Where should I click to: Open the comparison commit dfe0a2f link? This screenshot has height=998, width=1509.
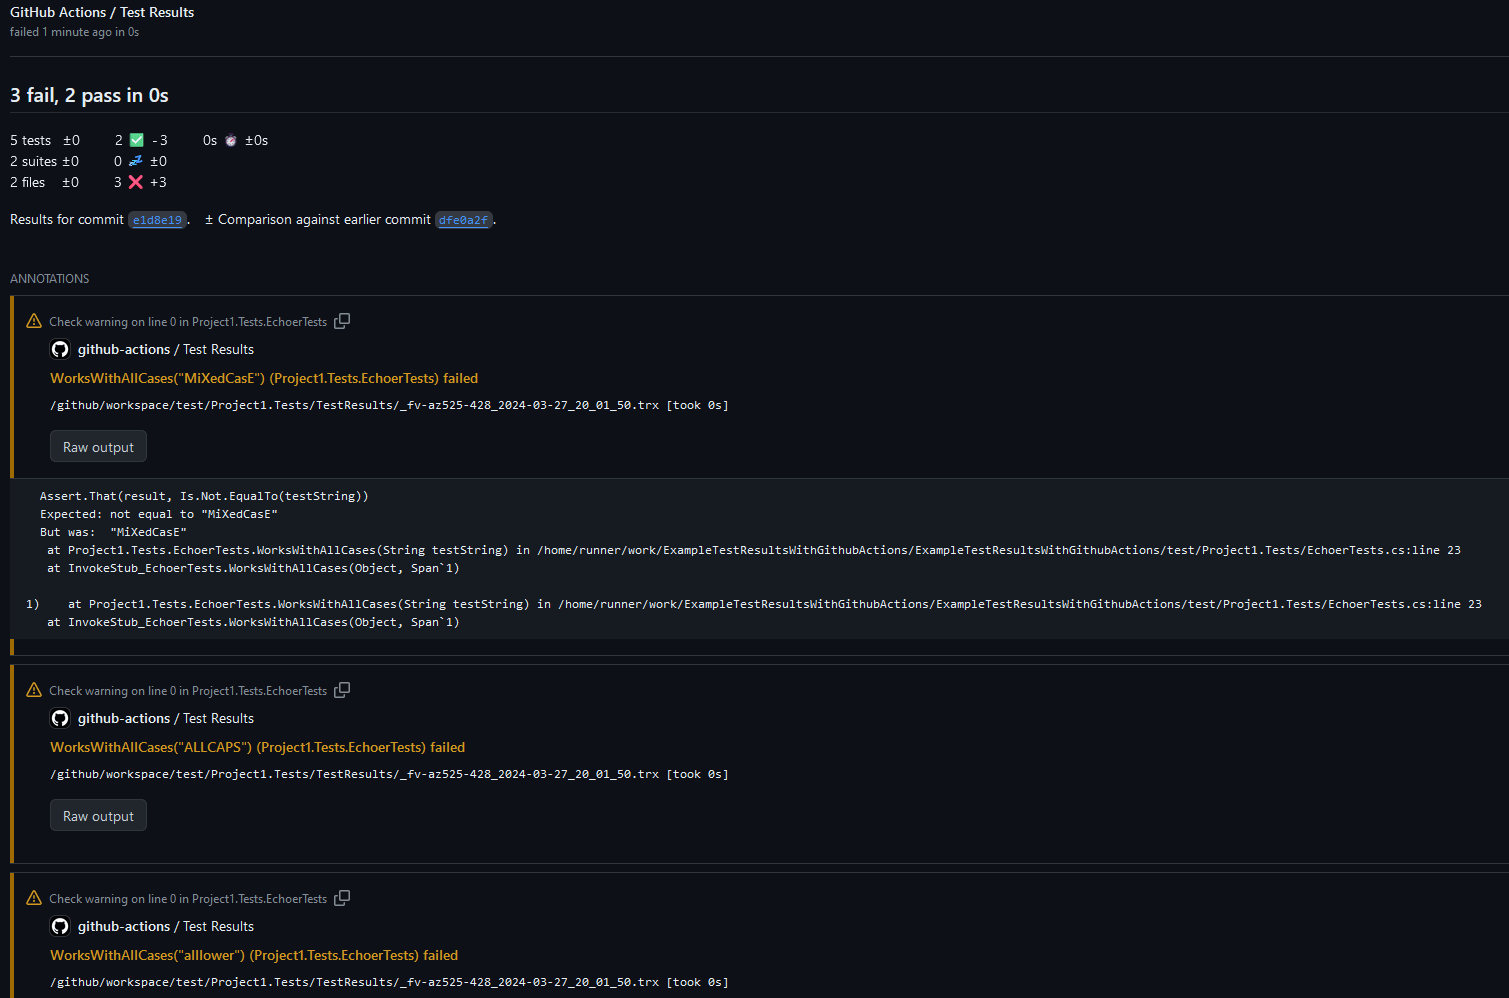[x=463, y=219]
